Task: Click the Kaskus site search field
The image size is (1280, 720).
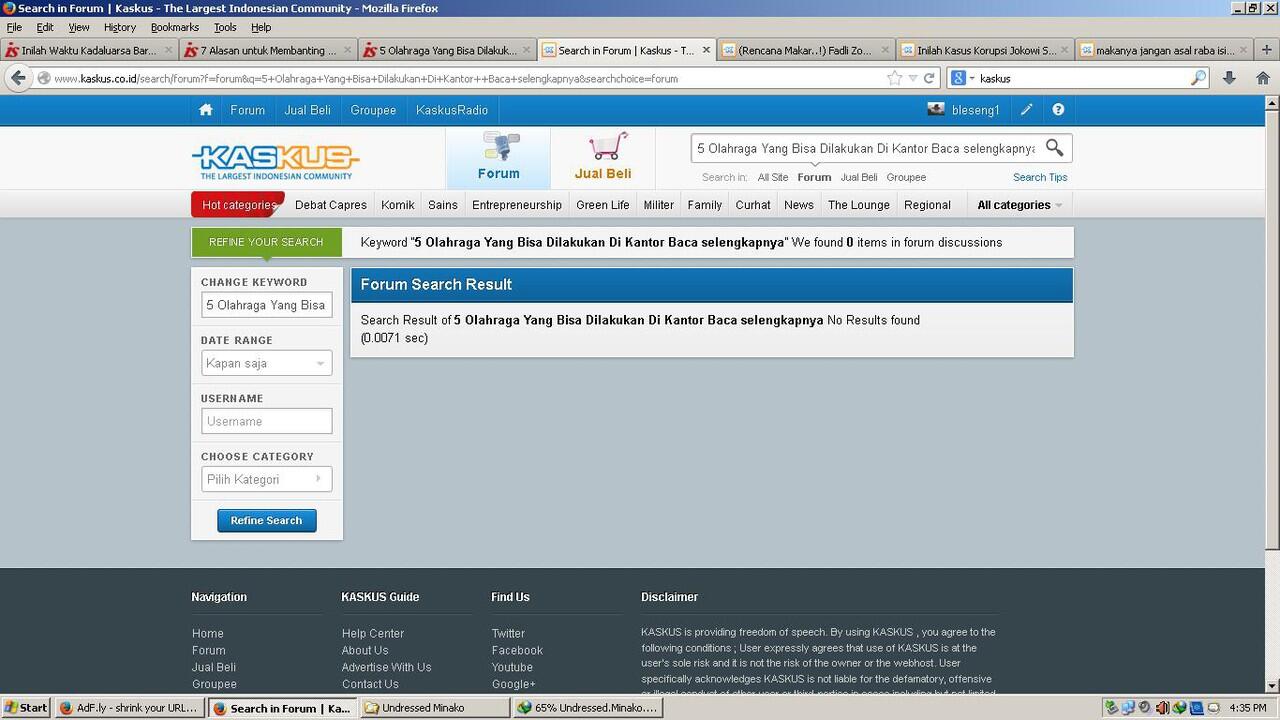Action: coord(866,148)
